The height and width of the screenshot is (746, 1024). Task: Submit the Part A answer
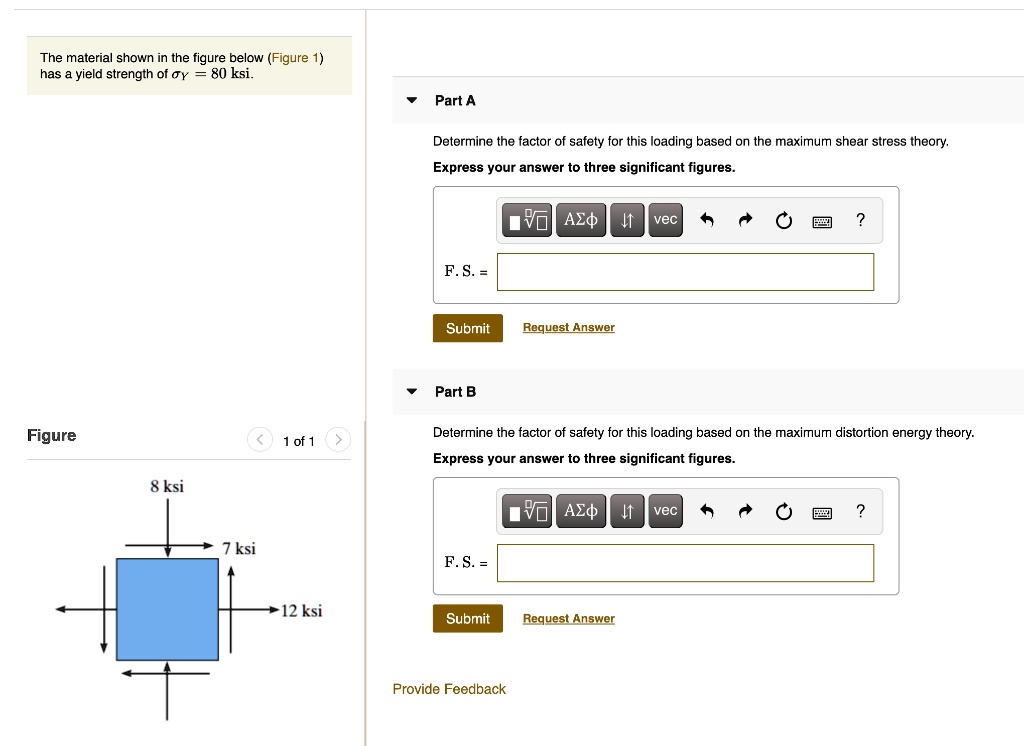[x=467, y=327]
